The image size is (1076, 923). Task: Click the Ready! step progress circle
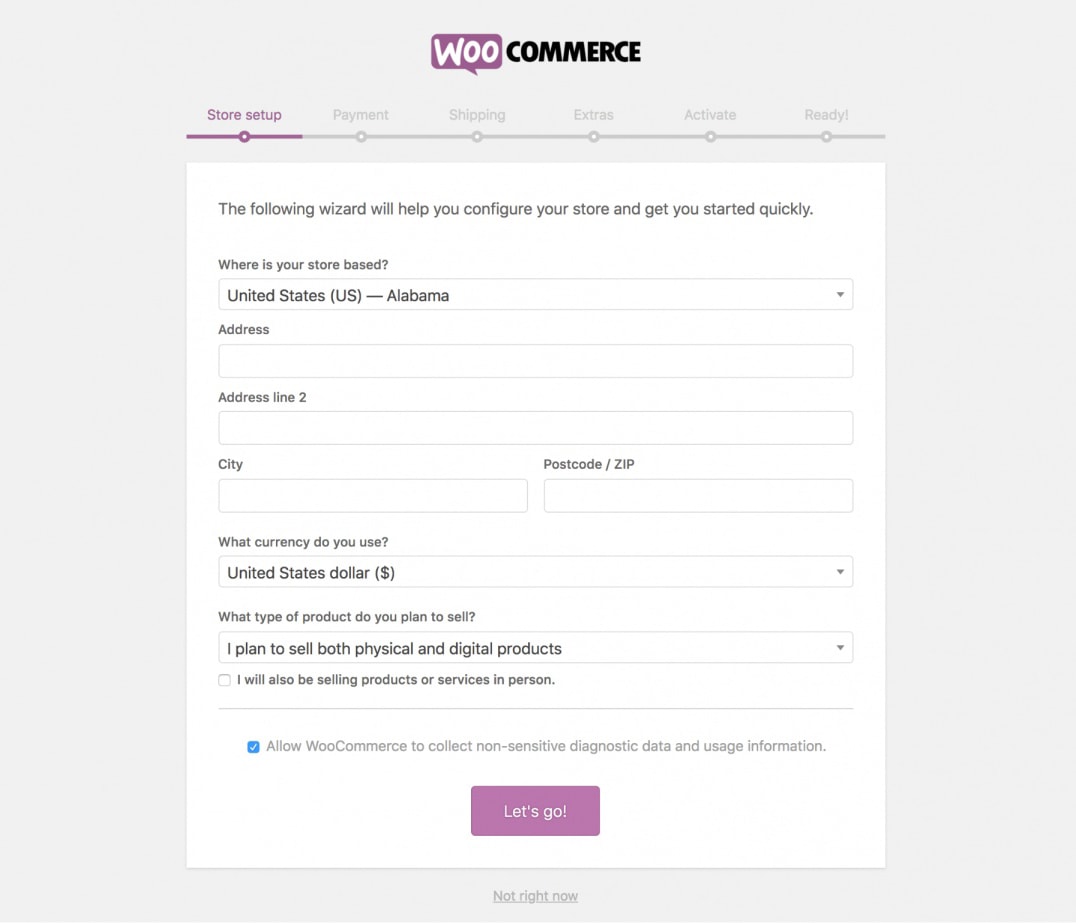point(826,136)
